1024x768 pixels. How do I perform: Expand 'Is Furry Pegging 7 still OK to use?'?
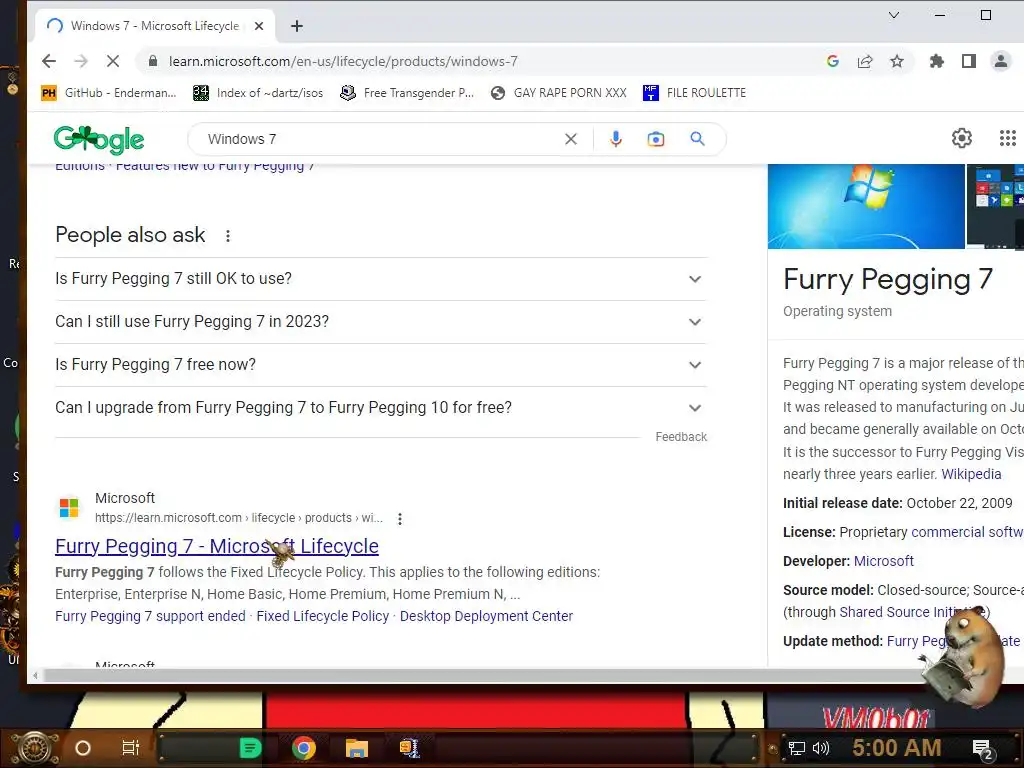point(381,279)
